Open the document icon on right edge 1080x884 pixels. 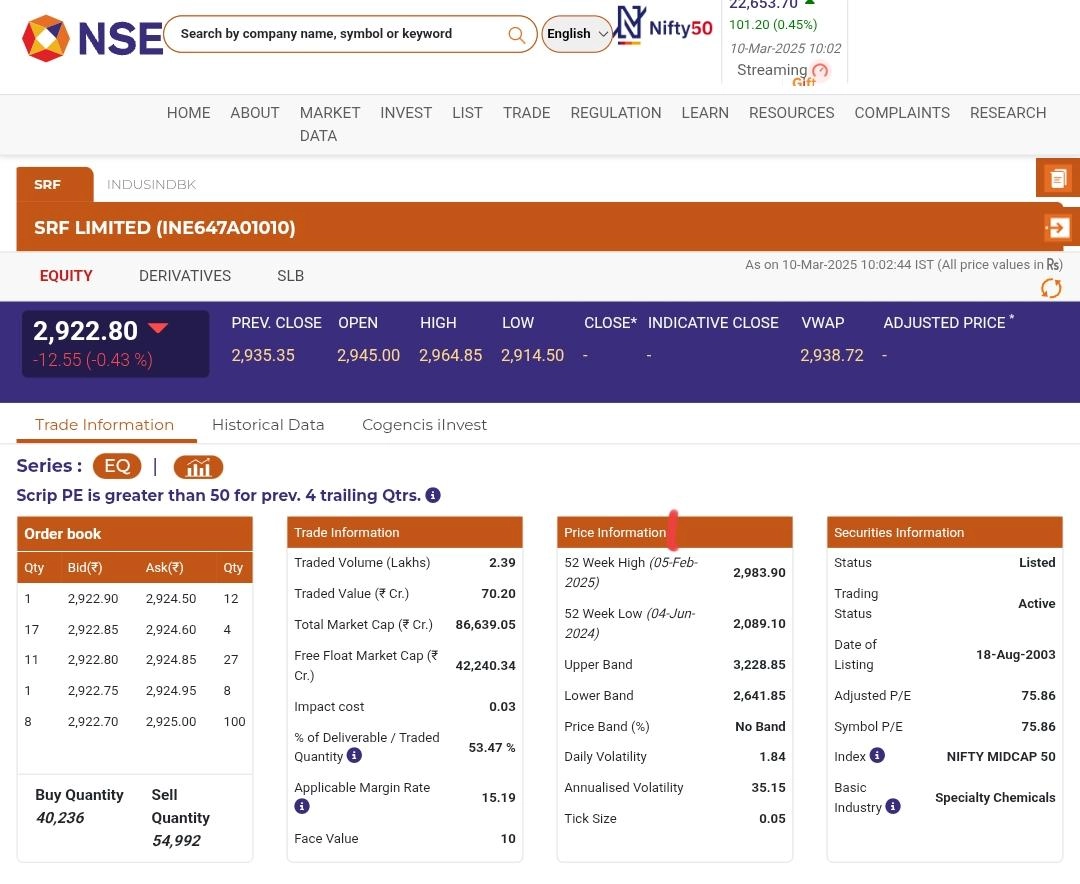point(1057,179)
